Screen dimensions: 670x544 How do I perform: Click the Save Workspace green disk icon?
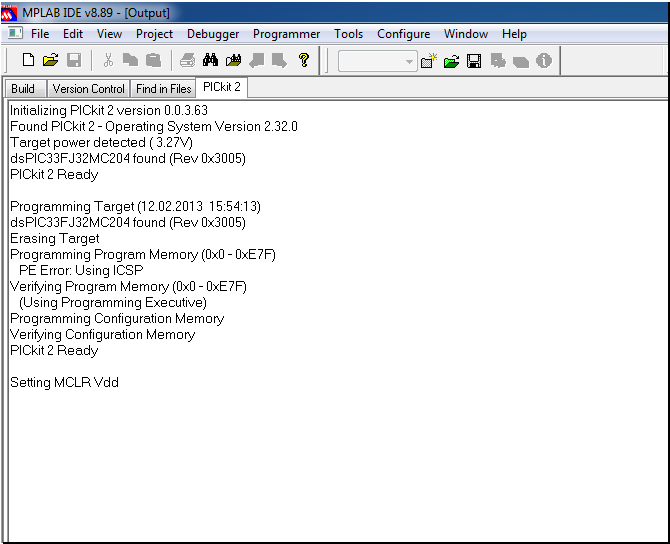coord(474,61)
